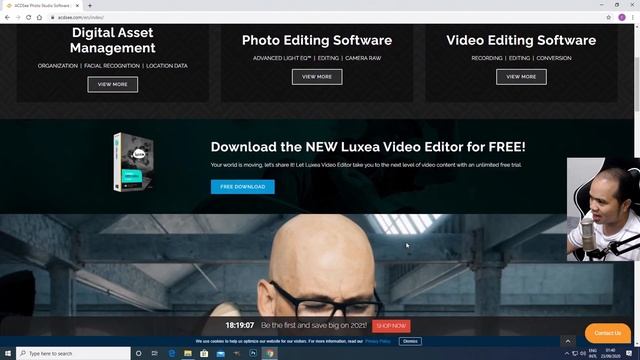Click the orange Contact Us button

[608, 333]
